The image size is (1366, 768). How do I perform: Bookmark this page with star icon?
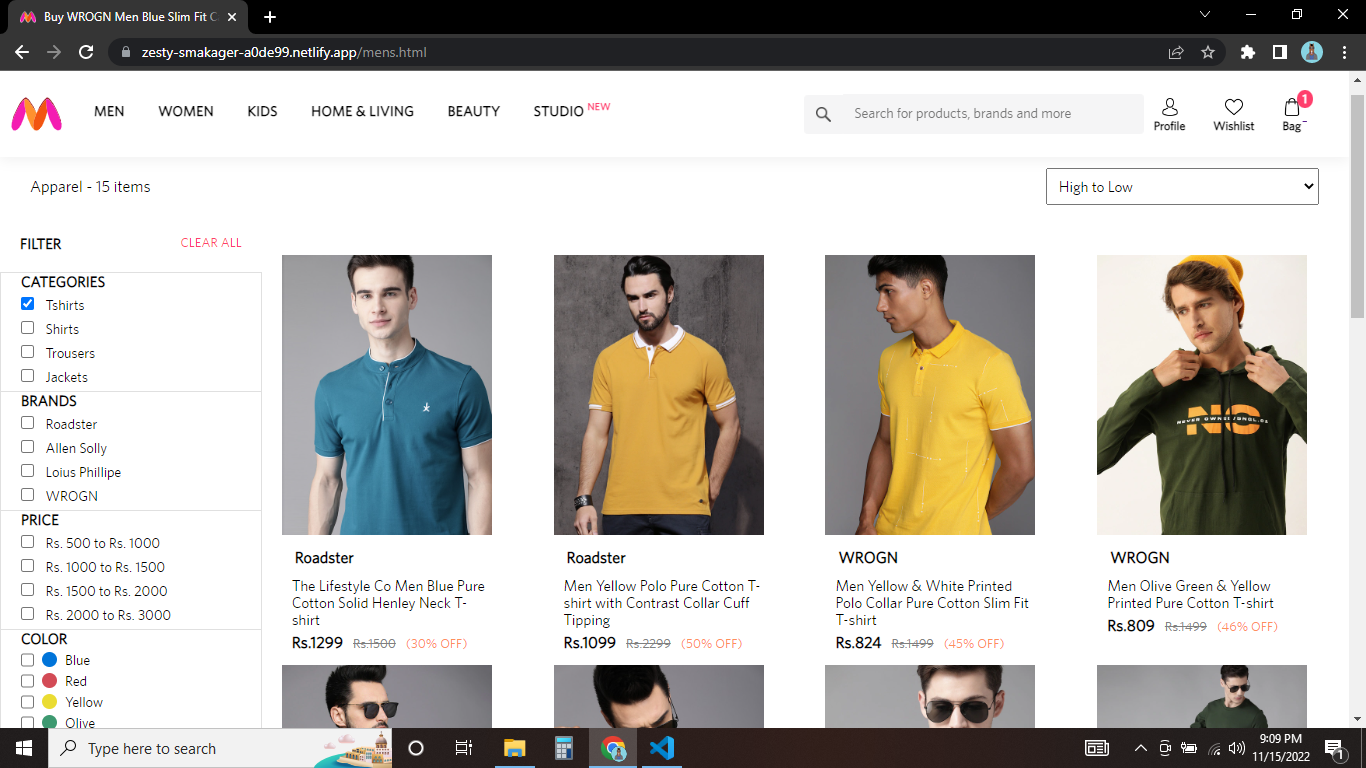[x=1208, y=52]
